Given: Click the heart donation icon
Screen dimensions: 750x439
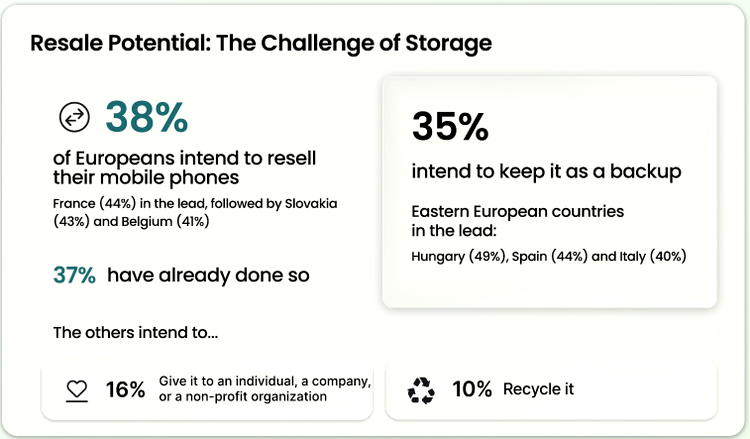Looking at the screenshot, I should click(77, 389).
